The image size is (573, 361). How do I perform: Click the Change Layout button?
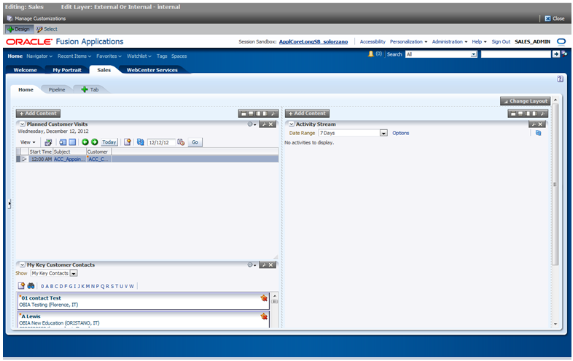525,101
